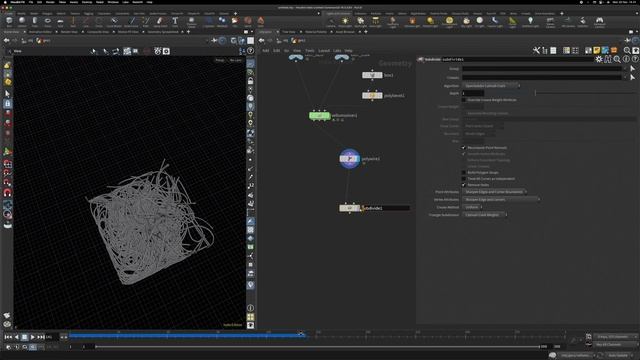This screenshot has height=360, width=640.
Task: Select the Tube shelf tool
Action: (x=35, y=22)
